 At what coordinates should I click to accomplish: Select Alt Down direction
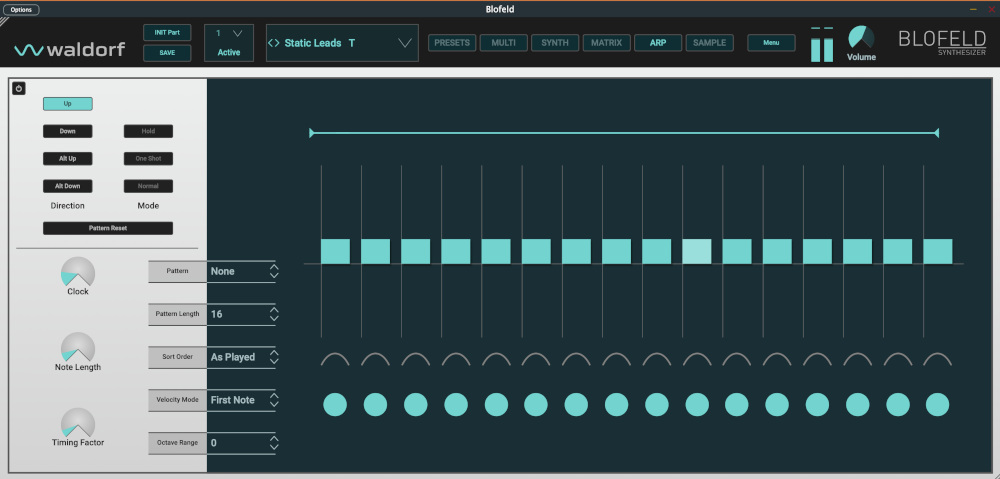[67, 186]
